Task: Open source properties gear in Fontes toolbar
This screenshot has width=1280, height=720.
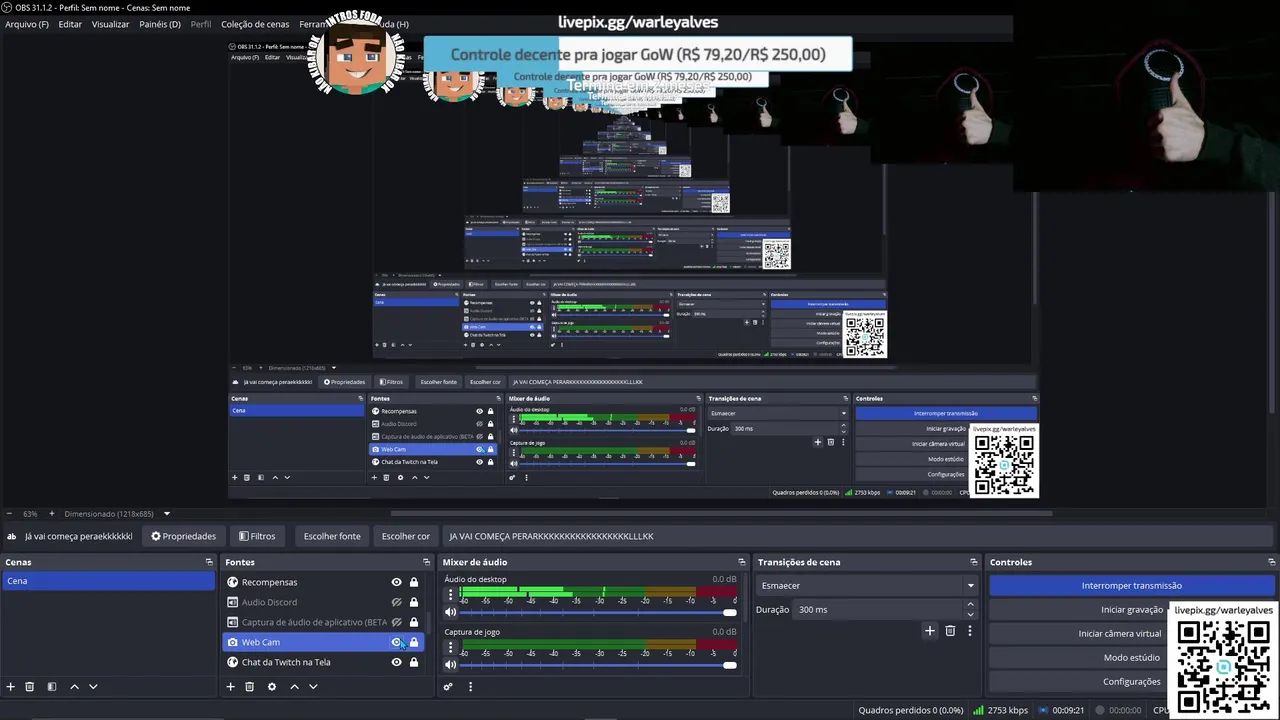Action: [272, 687]
